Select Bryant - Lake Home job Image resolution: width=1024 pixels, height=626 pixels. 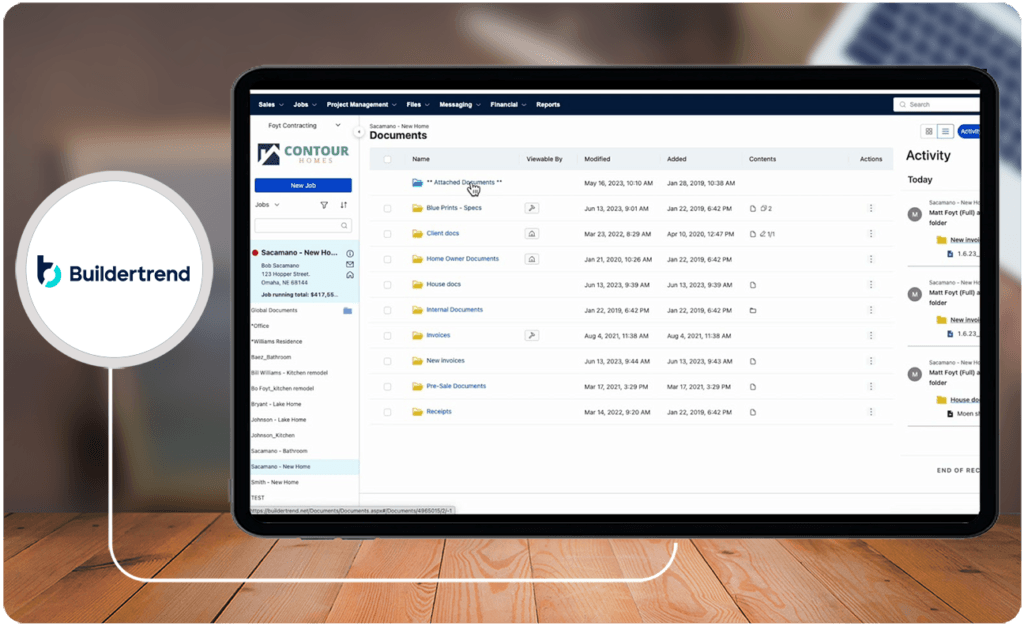pyautogui.click(x=276, y=404)
